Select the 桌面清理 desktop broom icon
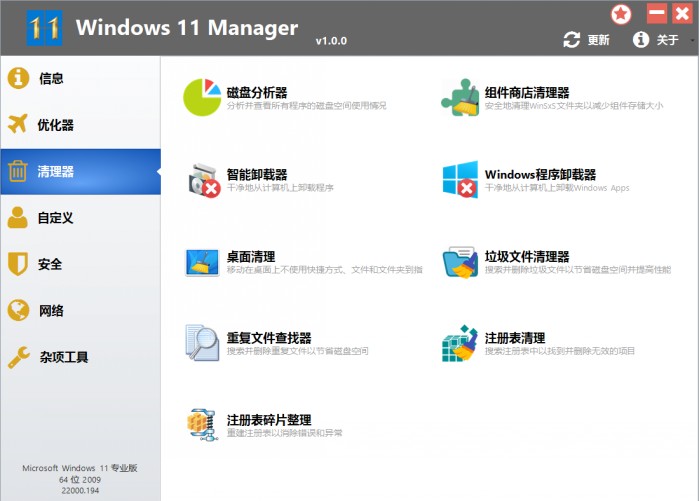 pyautogui.click(x=202, y=262)
